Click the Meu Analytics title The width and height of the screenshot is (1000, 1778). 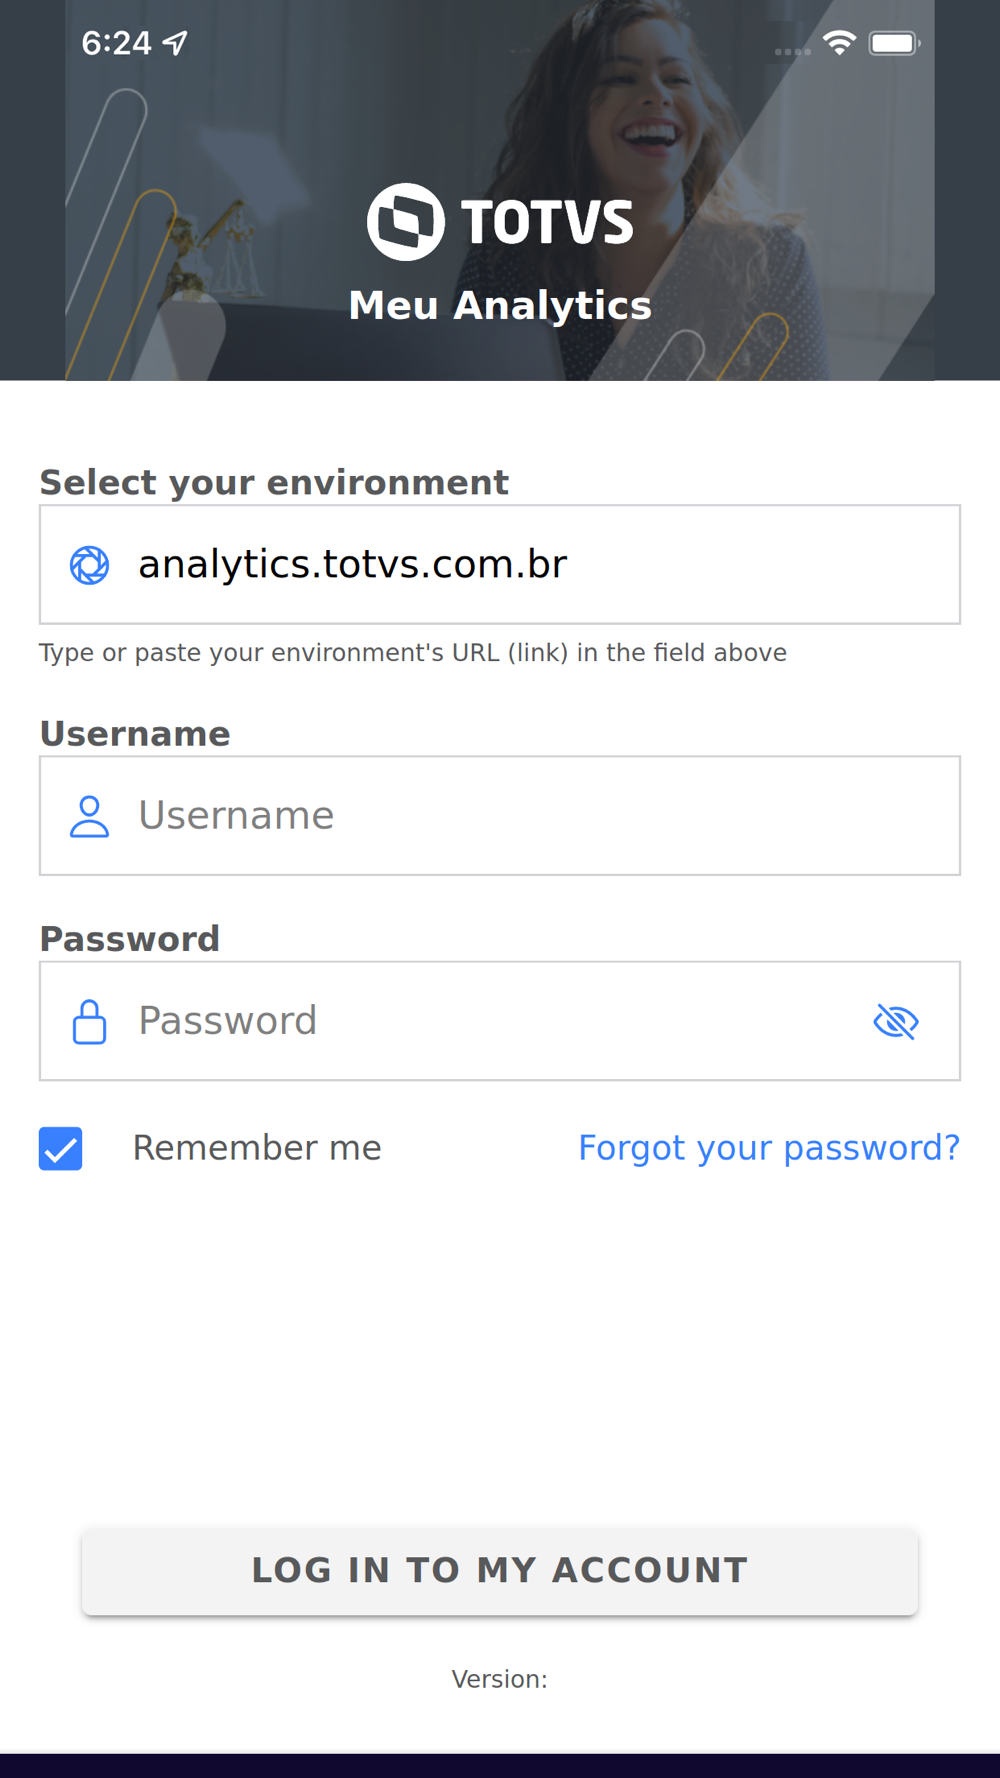500,305
